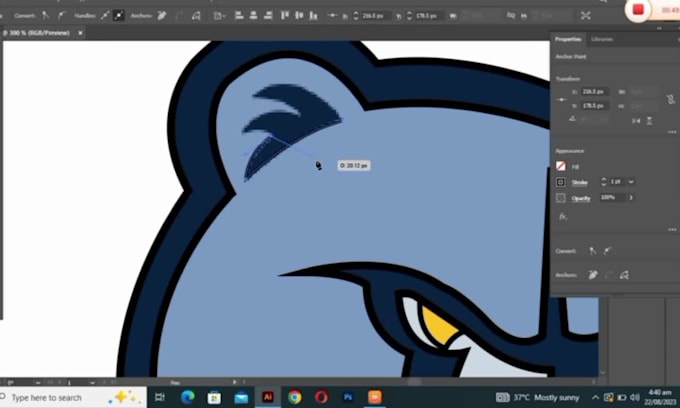Open Mail app from taskbar
Image resolution: width=680 pixels, height=408 pixels.
click(241, 397)
